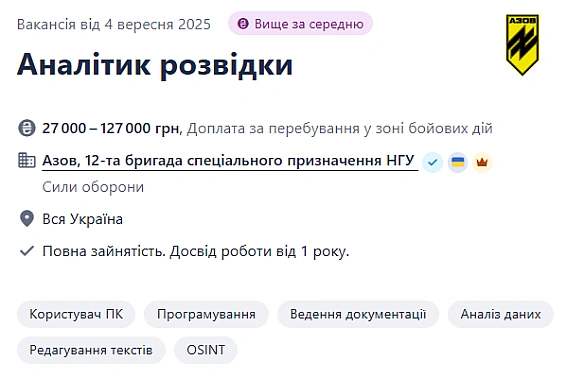Image resolution: width=584 pixels, height=378 pixels.
Task: Open the Азов, 12-та бригада company link
Action: (x=228, y=161)
